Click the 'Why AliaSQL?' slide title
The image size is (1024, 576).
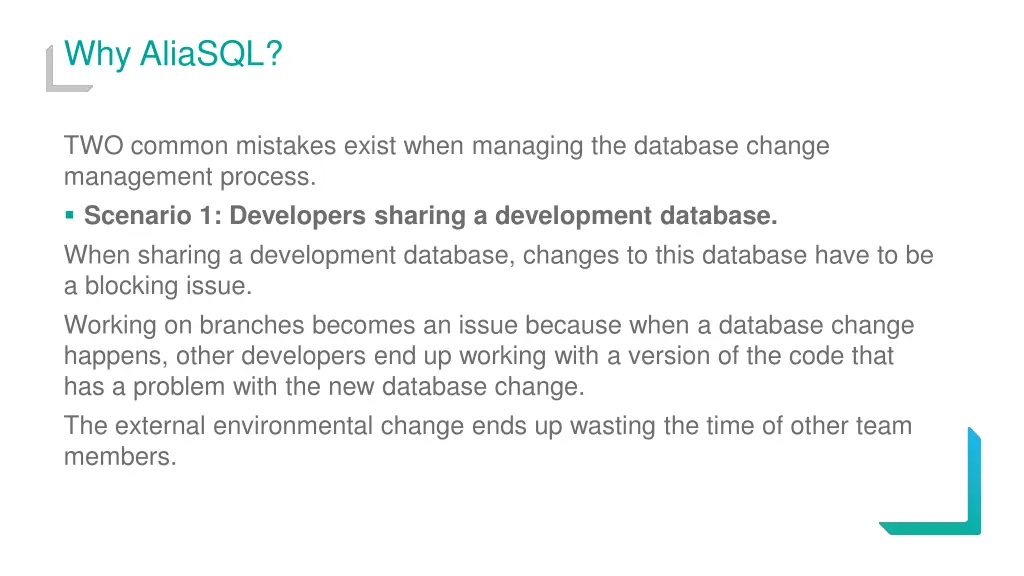pyautogui.click(x=173, y=54)
